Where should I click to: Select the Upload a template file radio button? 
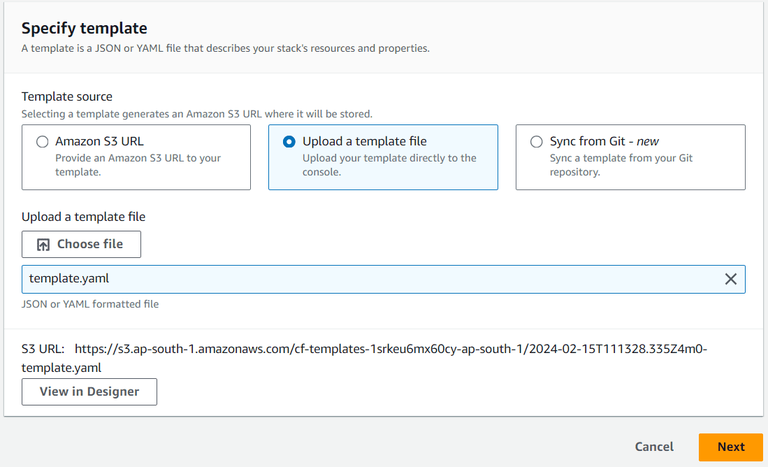tap(289, 142)
